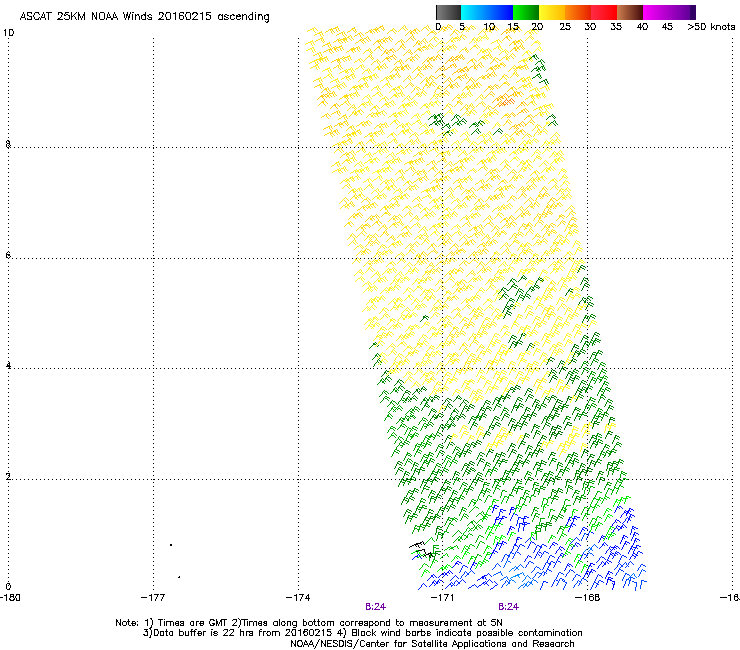Click the 'NOAA/NESDIS/Center for Satellite Applications and Research' credit
The height and width of the screenshot is (650, 740).
click(432, 644)
